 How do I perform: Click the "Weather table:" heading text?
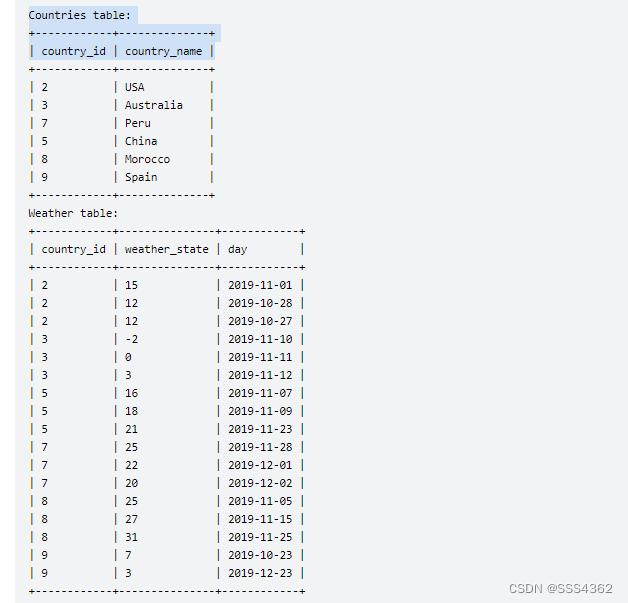pos(73,213)
